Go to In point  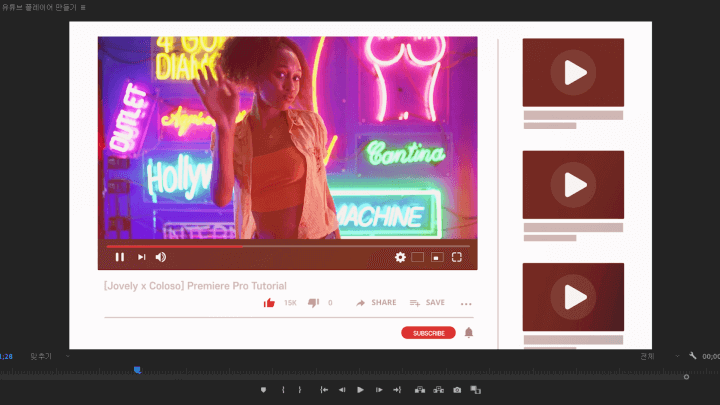(324, 390)
